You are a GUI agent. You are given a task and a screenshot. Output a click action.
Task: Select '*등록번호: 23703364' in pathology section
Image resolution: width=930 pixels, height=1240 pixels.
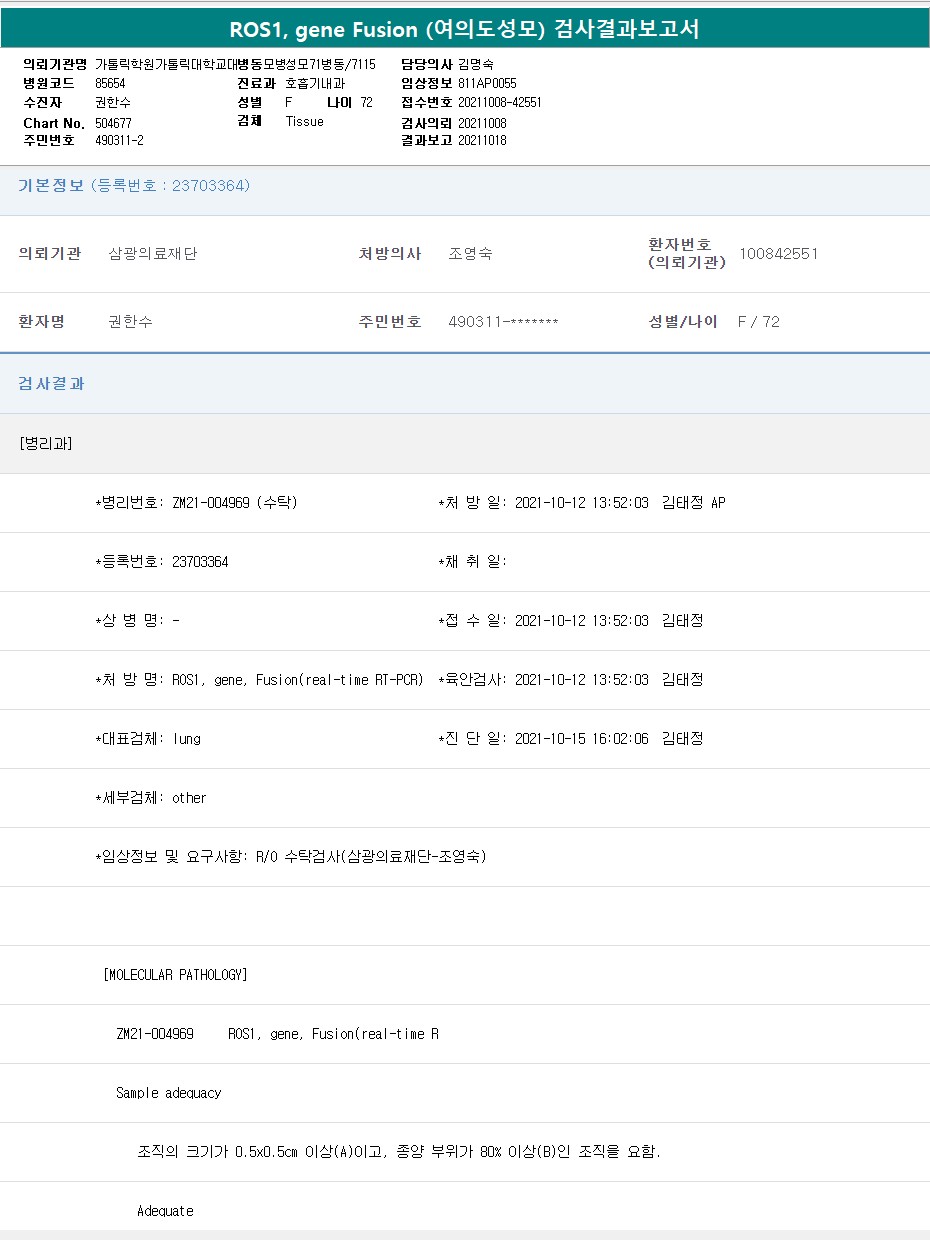[x=161, y=562]
